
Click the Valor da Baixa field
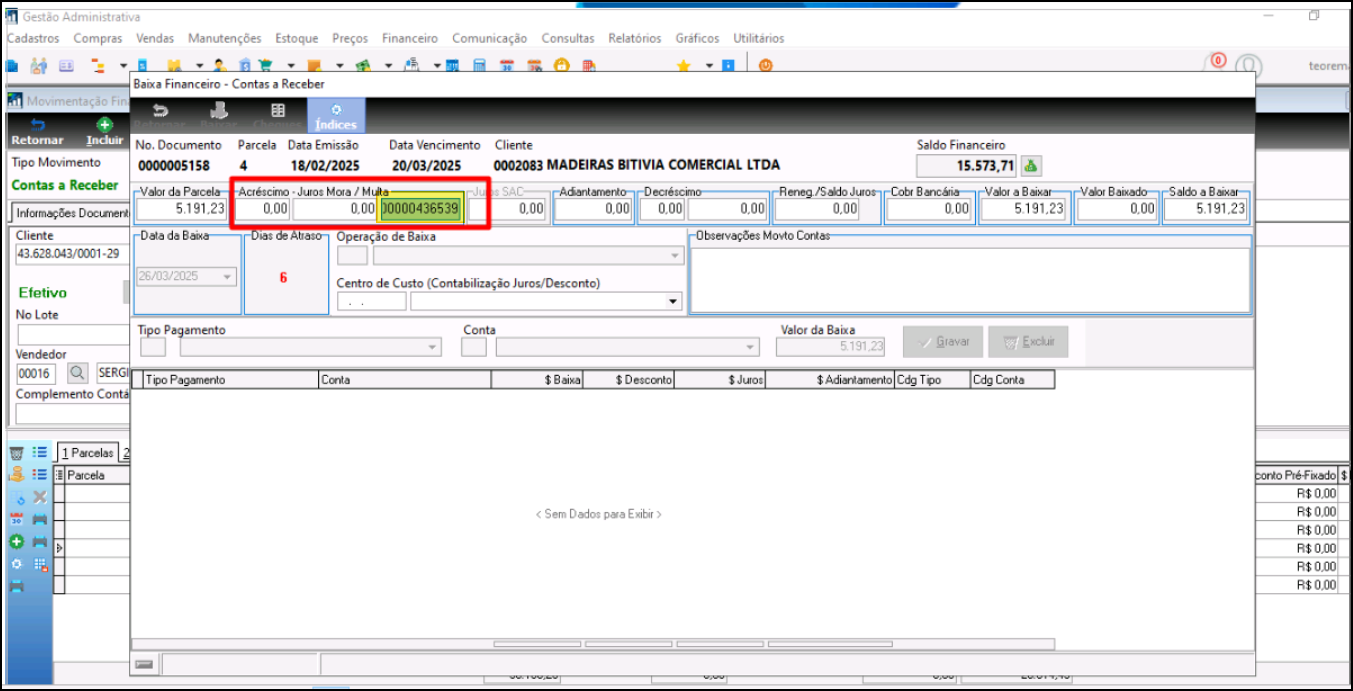click(x=831, y=347)
